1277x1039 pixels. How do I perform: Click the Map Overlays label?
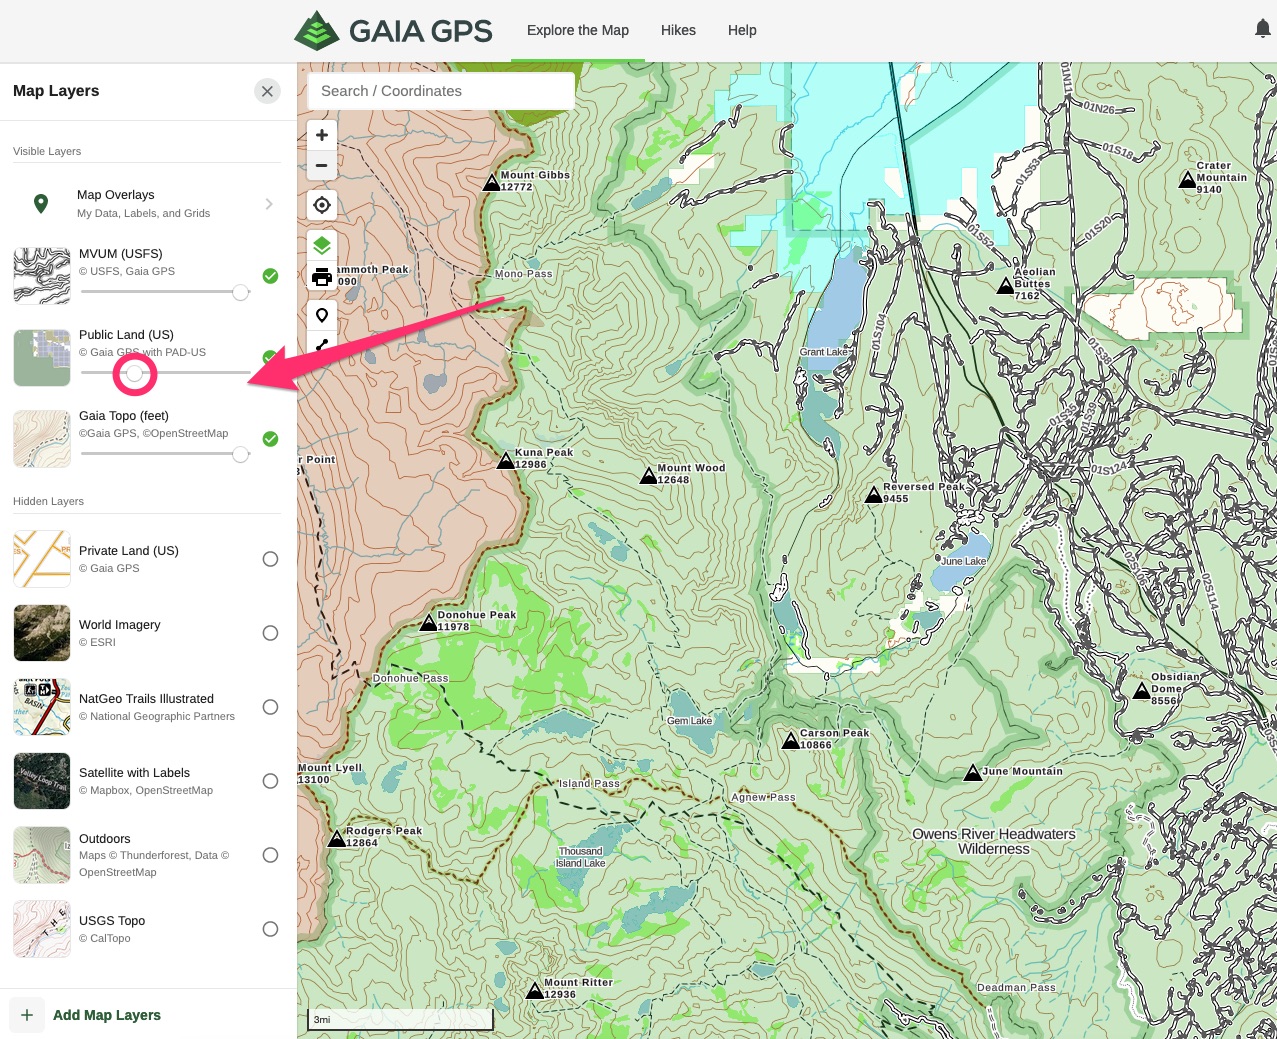(116, 195)
